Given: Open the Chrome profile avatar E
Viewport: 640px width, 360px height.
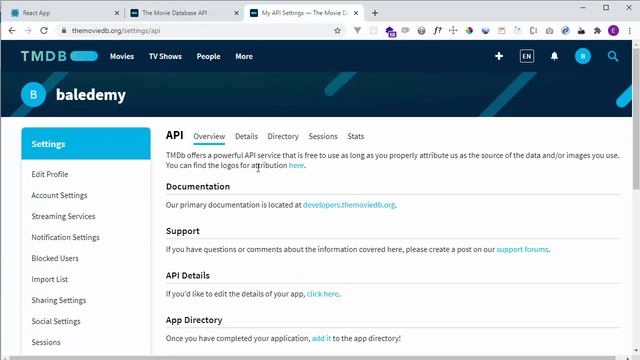Looking at the screenshot, I should tap(613, 31).
